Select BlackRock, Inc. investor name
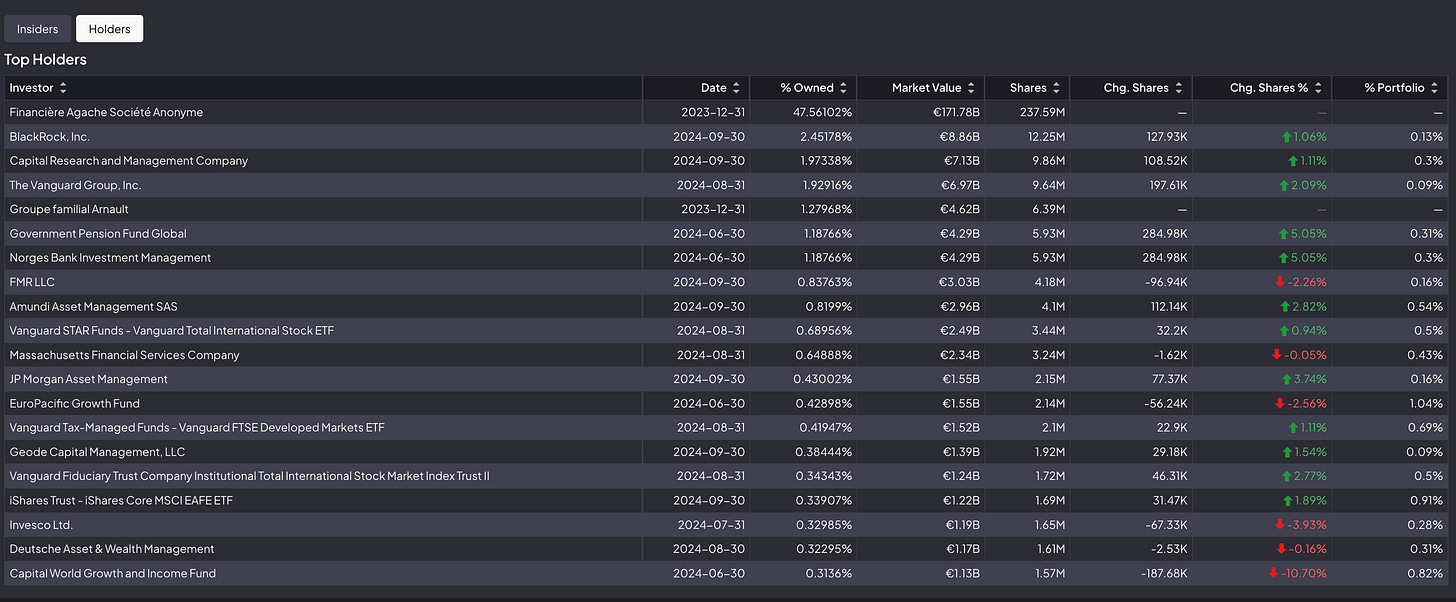Screen dimensions: 1456x602 [50, 137]
